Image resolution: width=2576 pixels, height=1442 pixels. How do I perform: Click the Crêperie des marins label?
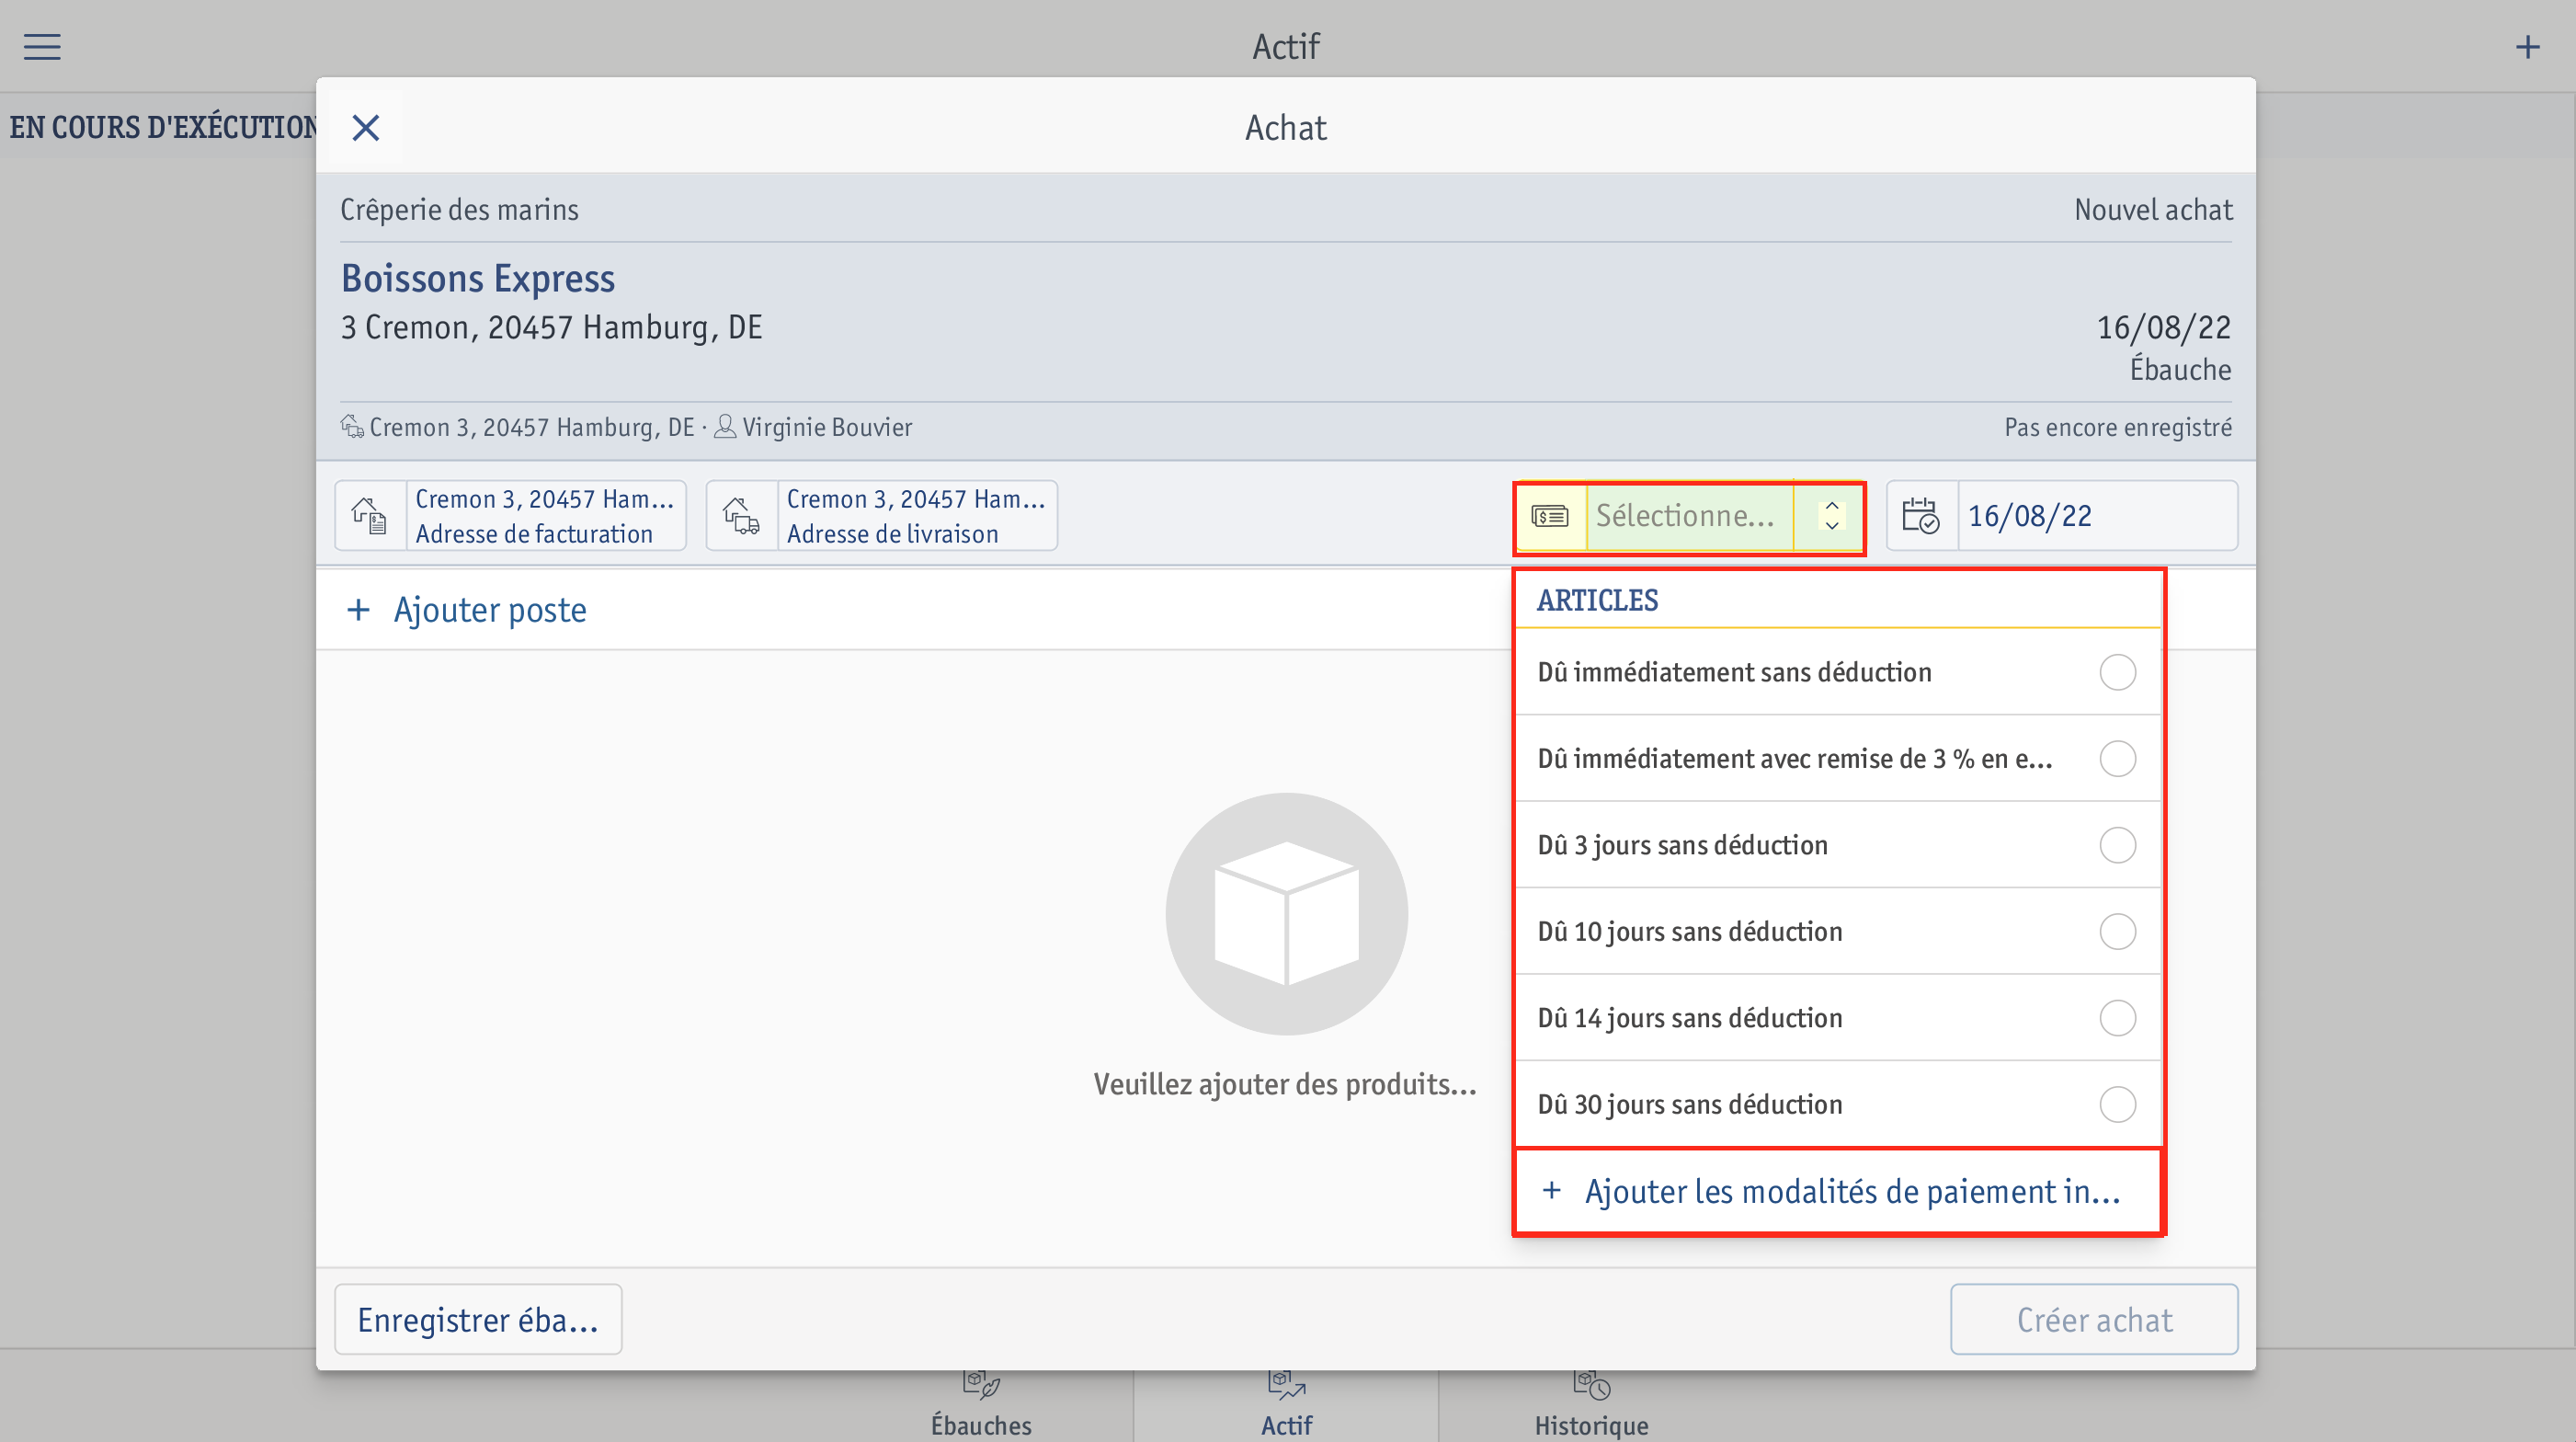coord(459,209)
